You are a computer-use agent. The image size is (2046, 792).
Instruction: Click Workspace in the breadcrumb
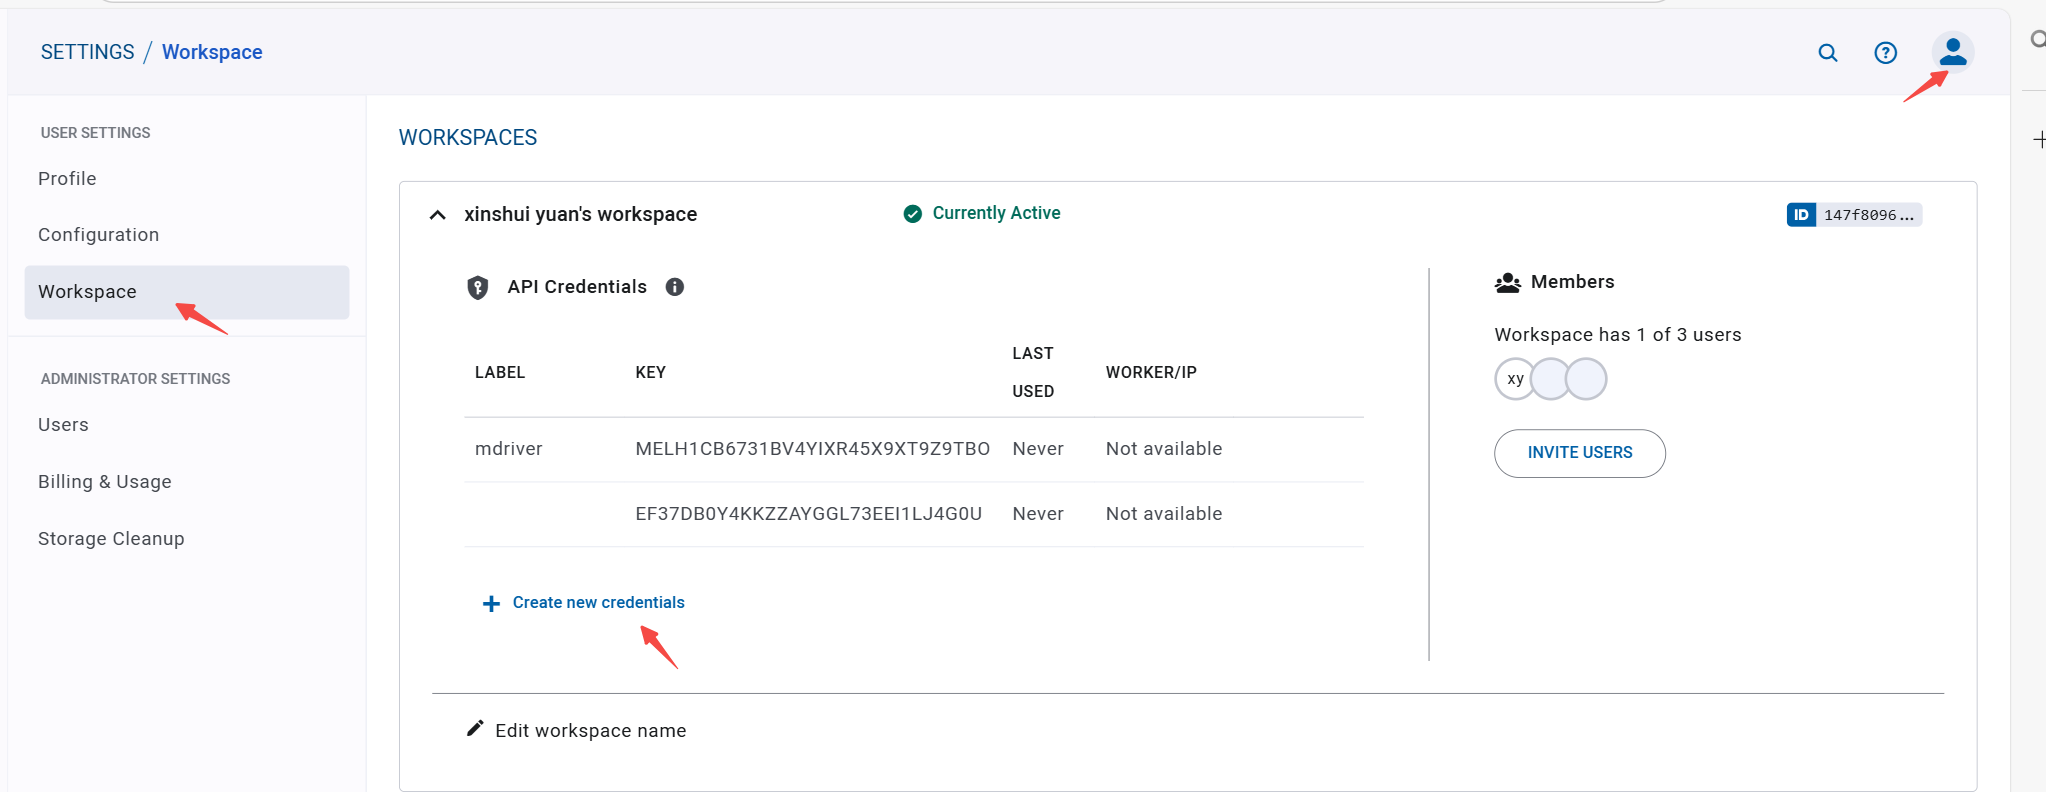click(x=212, y=52)
